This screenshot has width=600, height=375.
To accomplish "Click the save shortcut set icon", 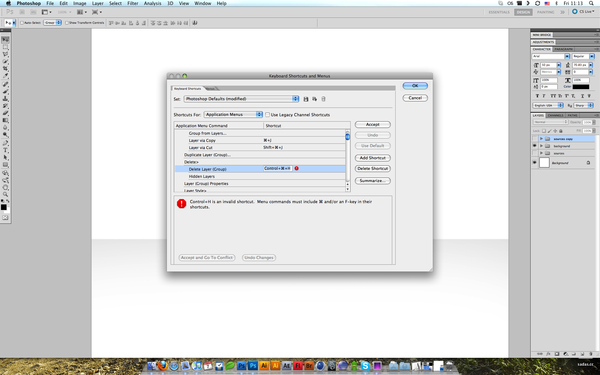I will [306, 99].
